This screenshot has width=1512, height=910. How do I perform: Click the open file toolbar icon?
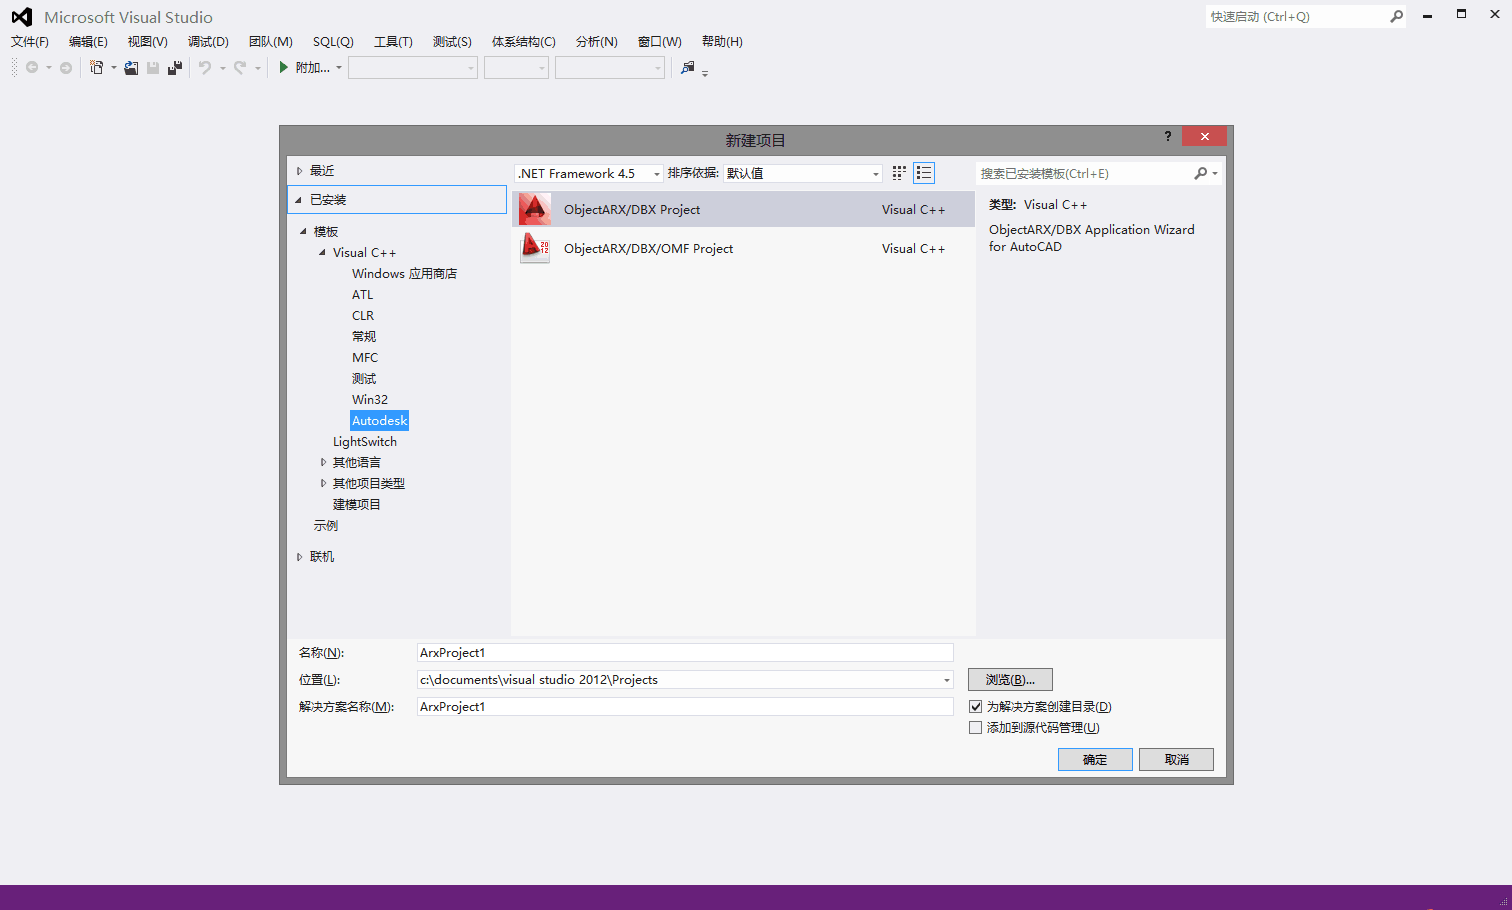[x=131, y=67]
